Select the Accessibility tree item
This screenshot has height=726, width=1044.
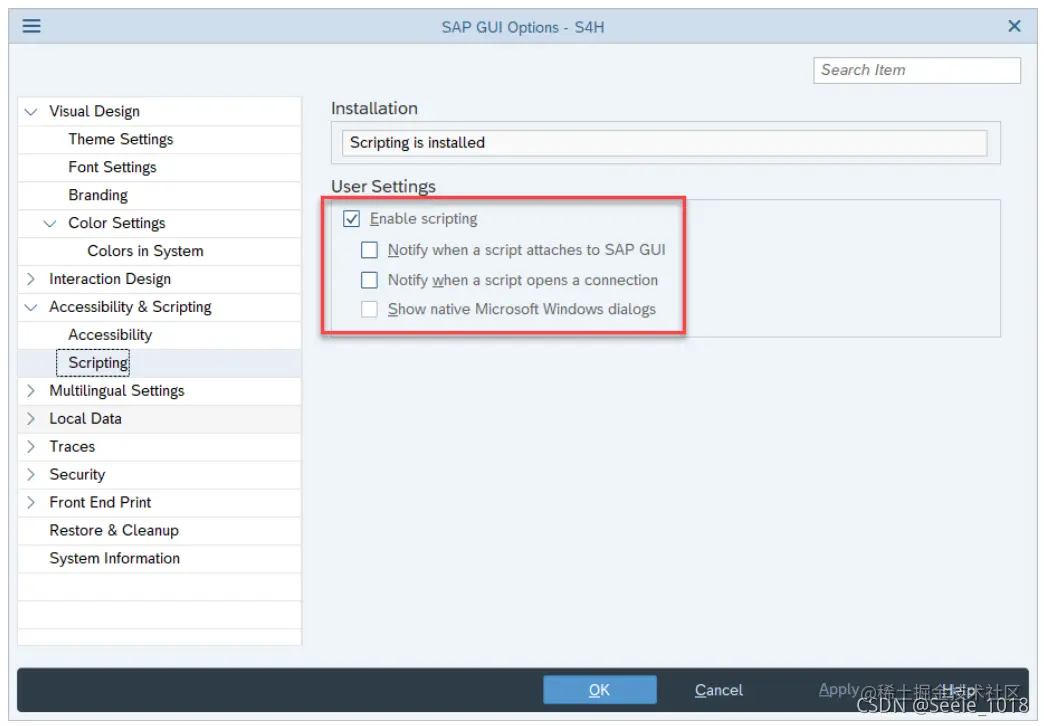(x=110, y=335)
